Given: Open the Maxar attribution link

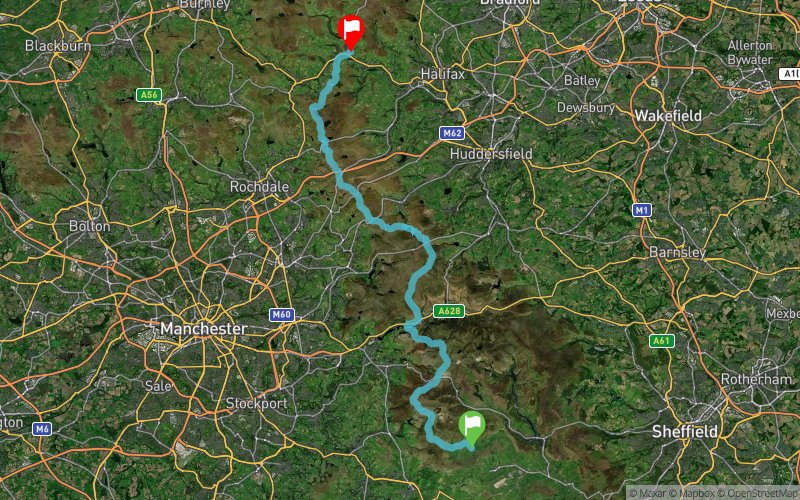Looking at the screenshot, I should coord(647,493).
